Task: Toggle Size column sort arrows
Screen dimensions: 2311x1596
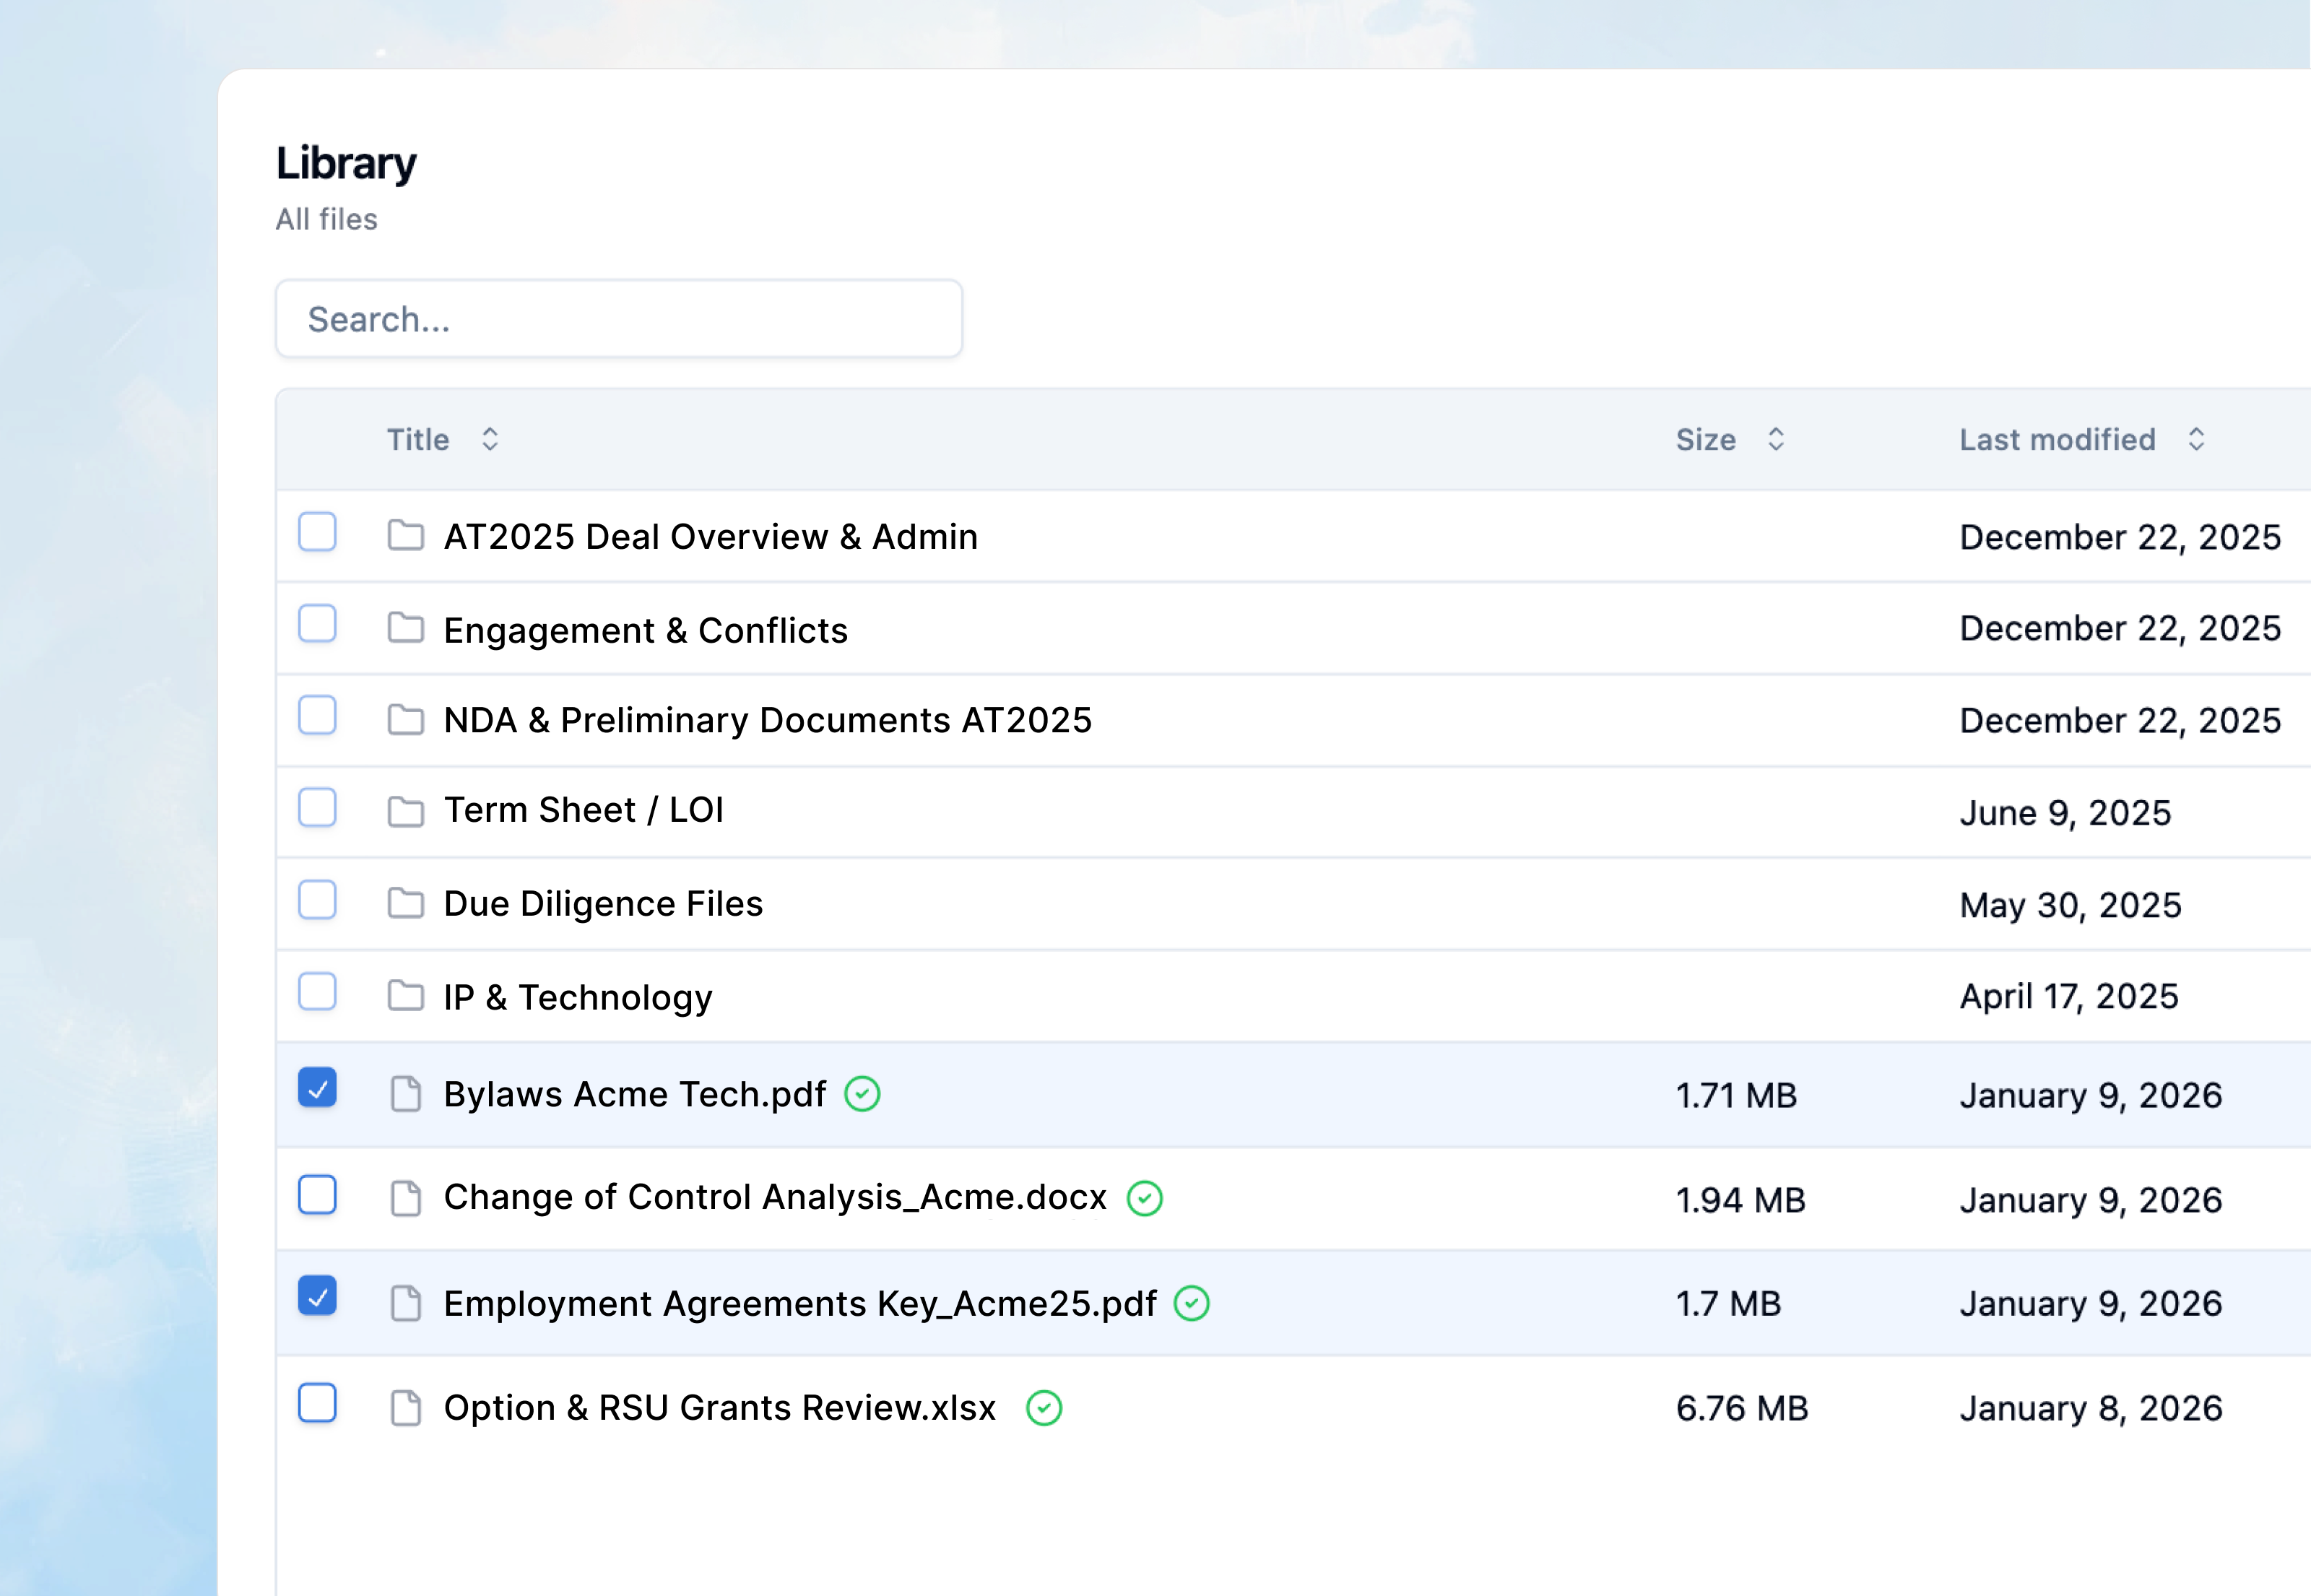Action: click(x=1775, y=439)
